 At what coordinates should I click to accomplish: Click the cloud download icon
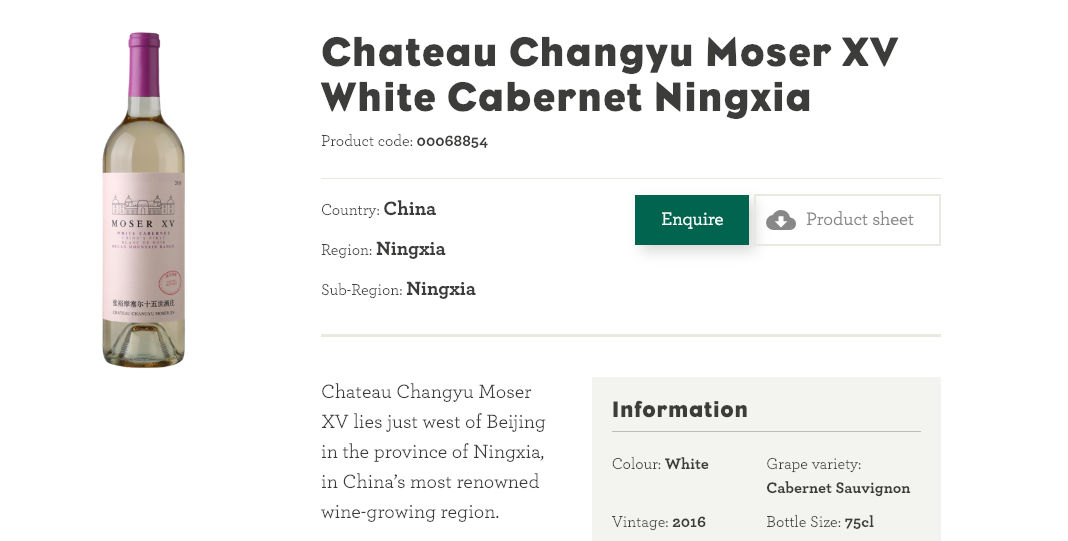point(781,220)
